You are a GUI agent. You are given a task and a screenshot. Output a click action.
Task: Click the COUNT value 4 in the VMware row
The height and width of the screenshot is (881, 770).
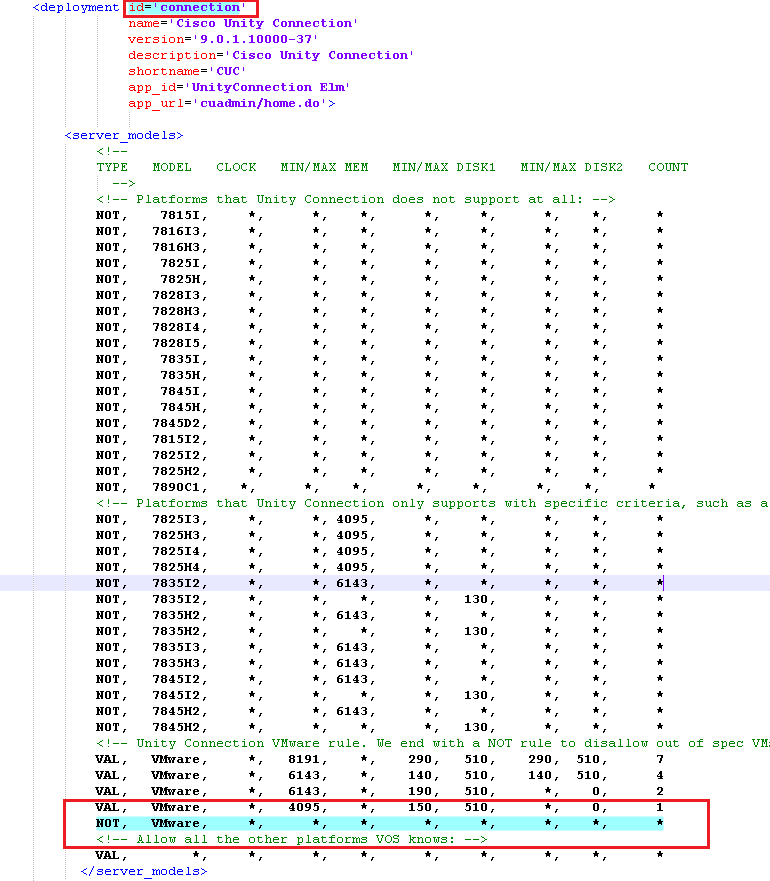pyautogui.click(x=660, y=776)
